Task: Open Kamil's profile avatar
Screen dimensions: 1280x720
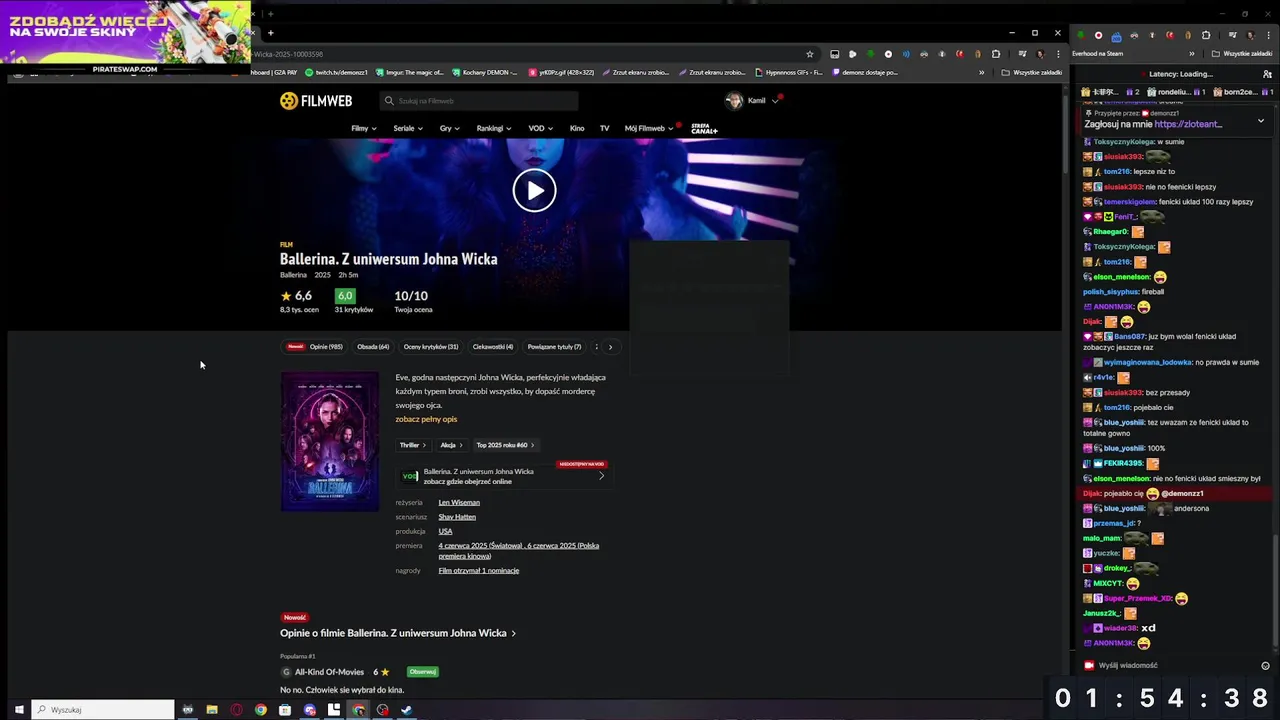Action: click(733, 101)
